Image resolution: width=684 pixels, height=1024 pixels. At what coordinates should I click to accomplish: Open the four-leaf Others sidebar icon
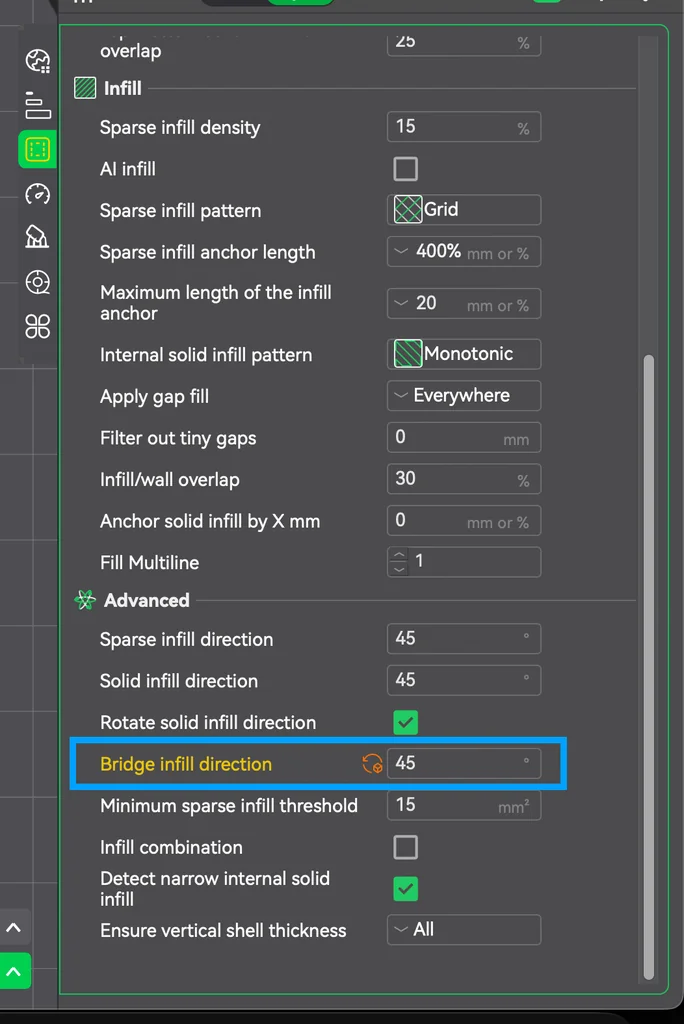tap(37, 326)
